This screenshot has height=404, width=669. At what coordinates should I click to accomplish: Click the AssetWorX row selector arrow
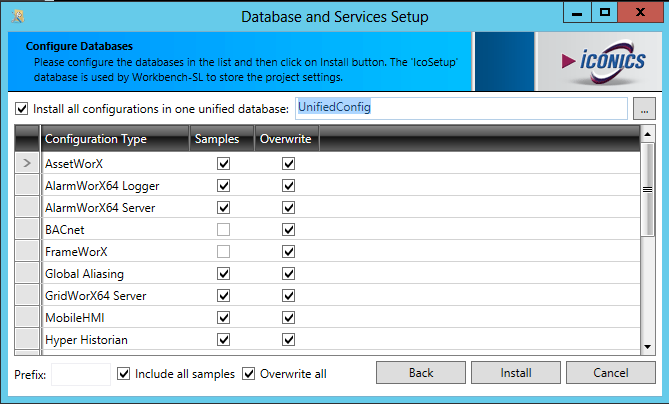[27, 163]
